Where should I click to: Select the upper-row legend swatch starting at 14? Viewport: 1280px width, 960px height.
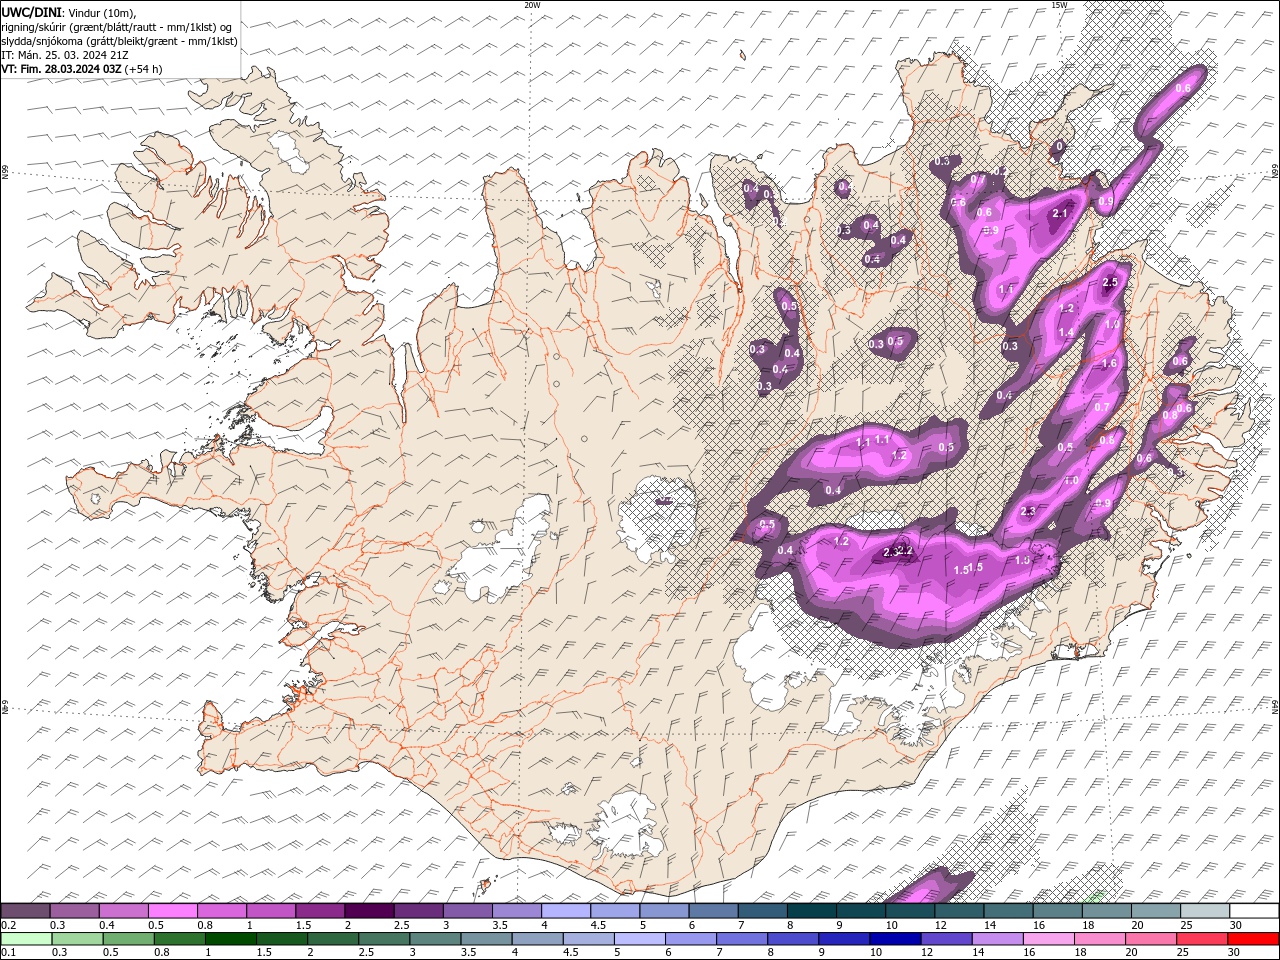(x=1007, y=911)
